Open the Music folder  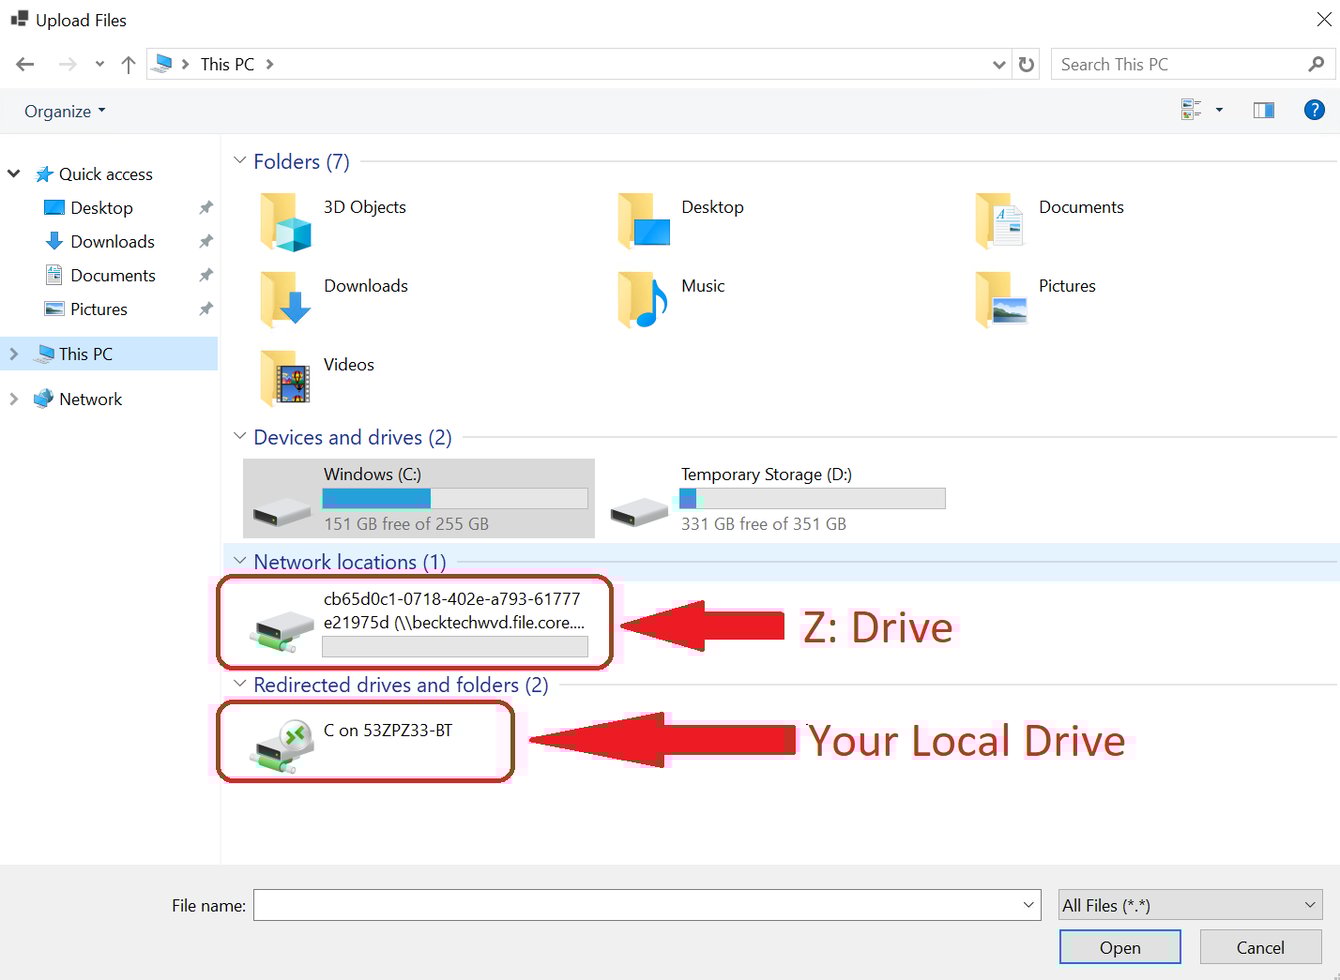(x=702, y=286)
